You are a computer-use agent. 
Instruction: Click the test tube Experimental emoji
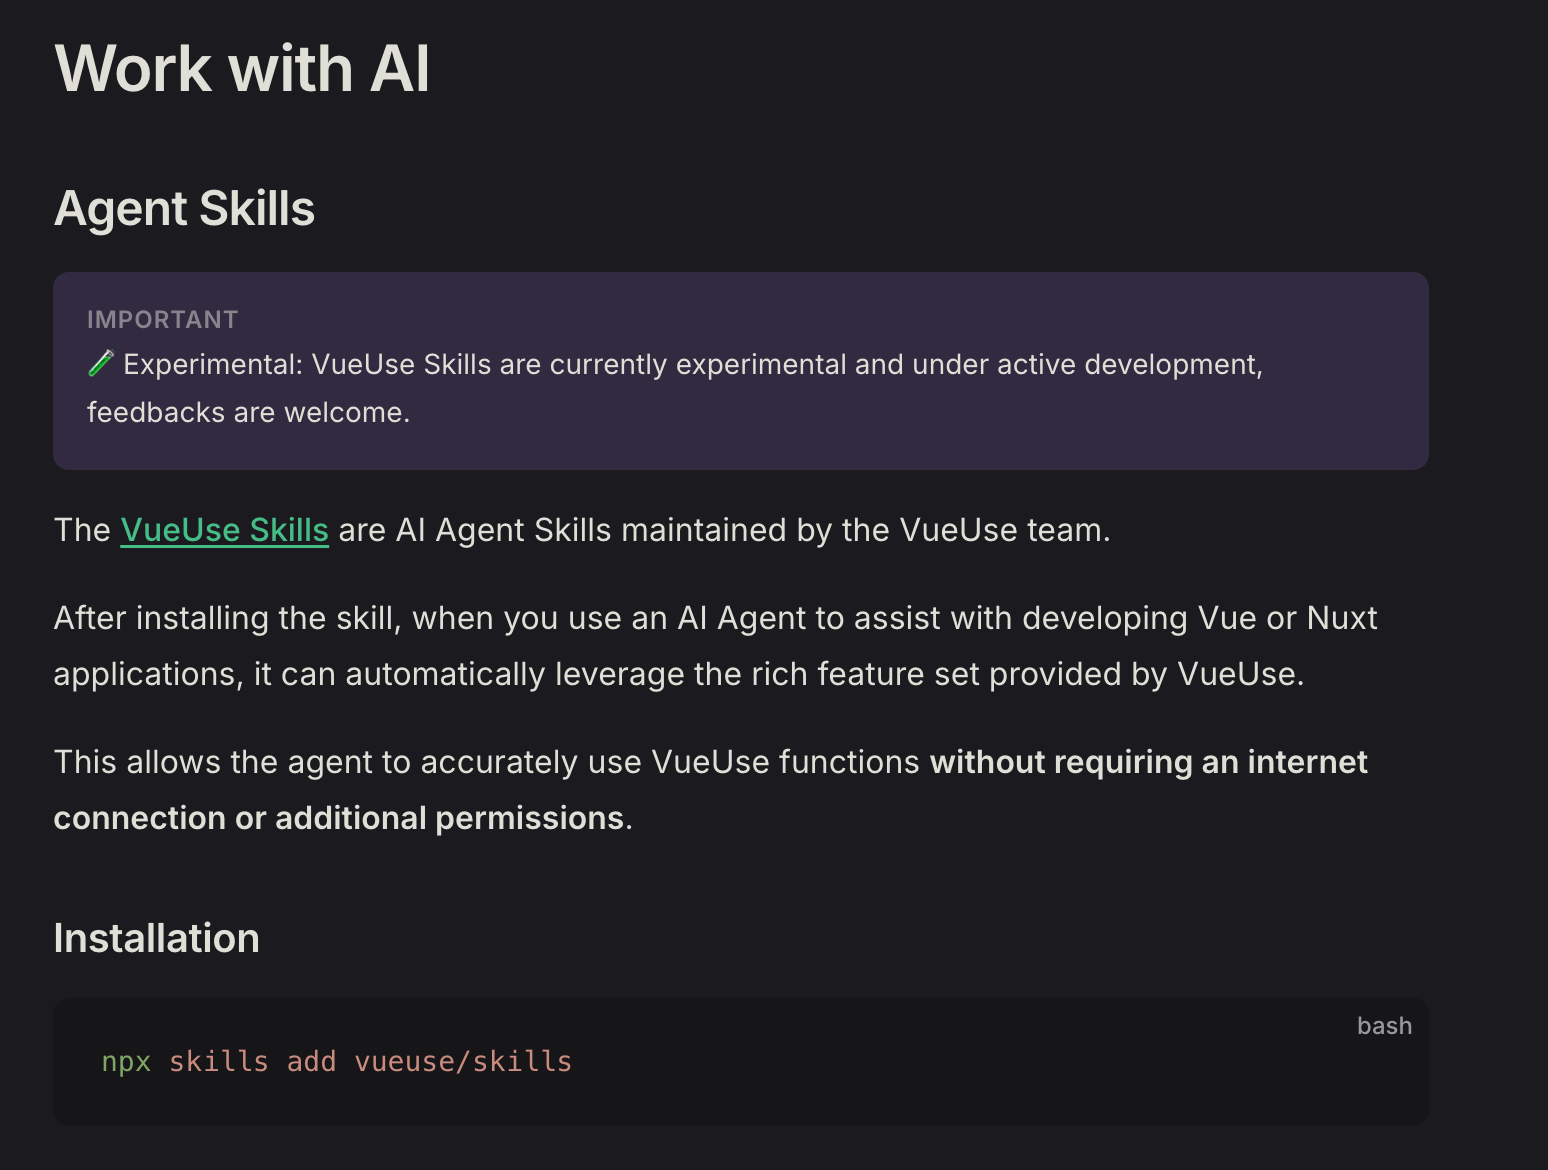click(x=101, y=364)
